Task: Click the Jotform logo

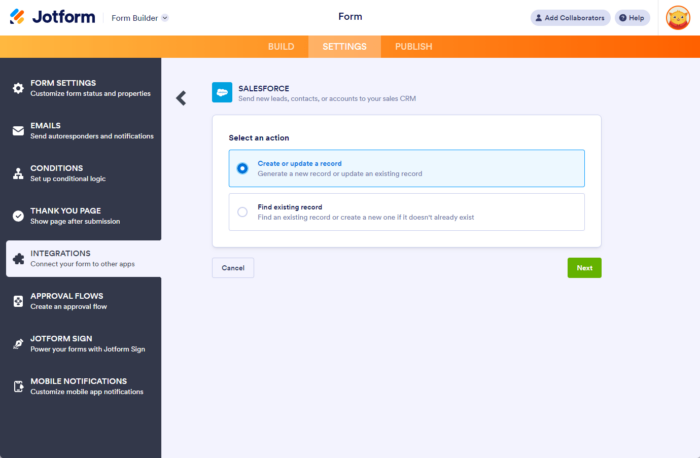Action: click(x=52, y=17)
